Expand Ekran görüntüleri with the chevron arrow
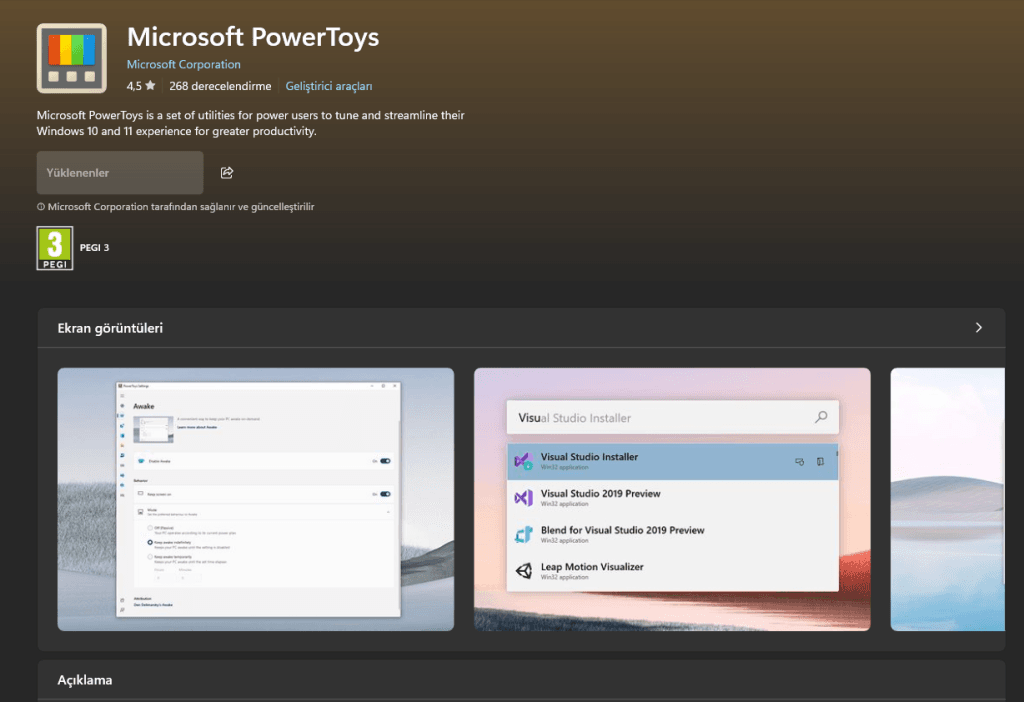 978,328
